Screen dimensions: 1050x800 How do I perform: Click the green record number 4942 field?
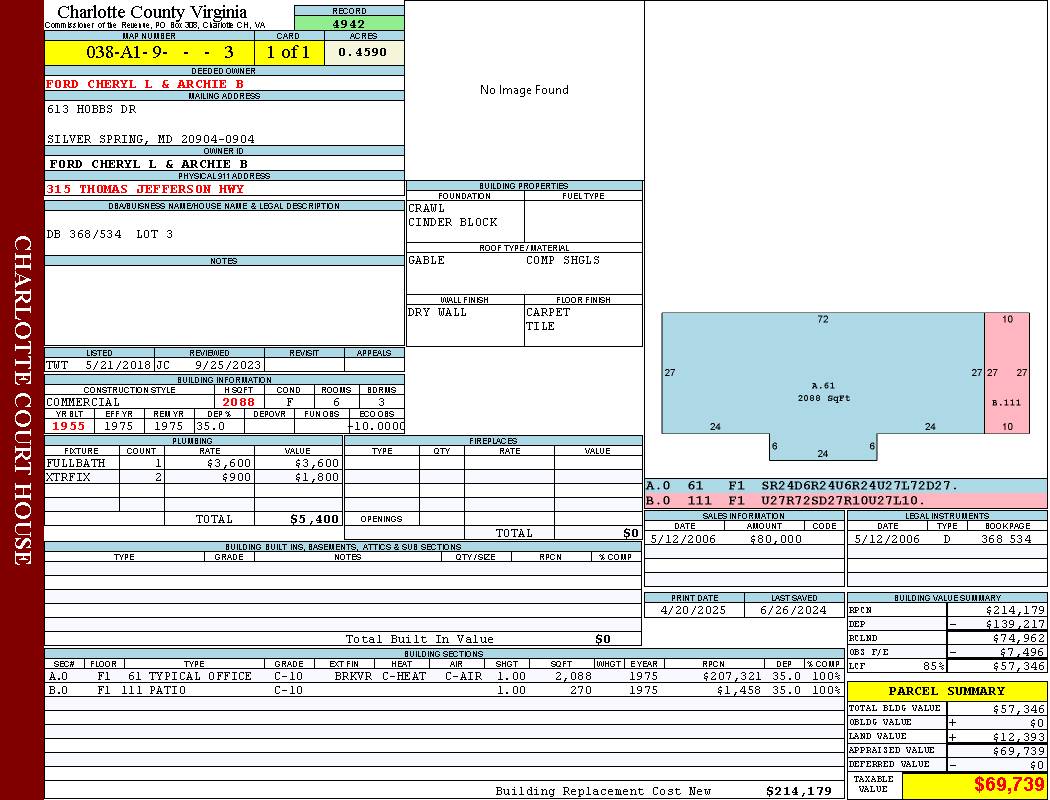click(349, 23)
